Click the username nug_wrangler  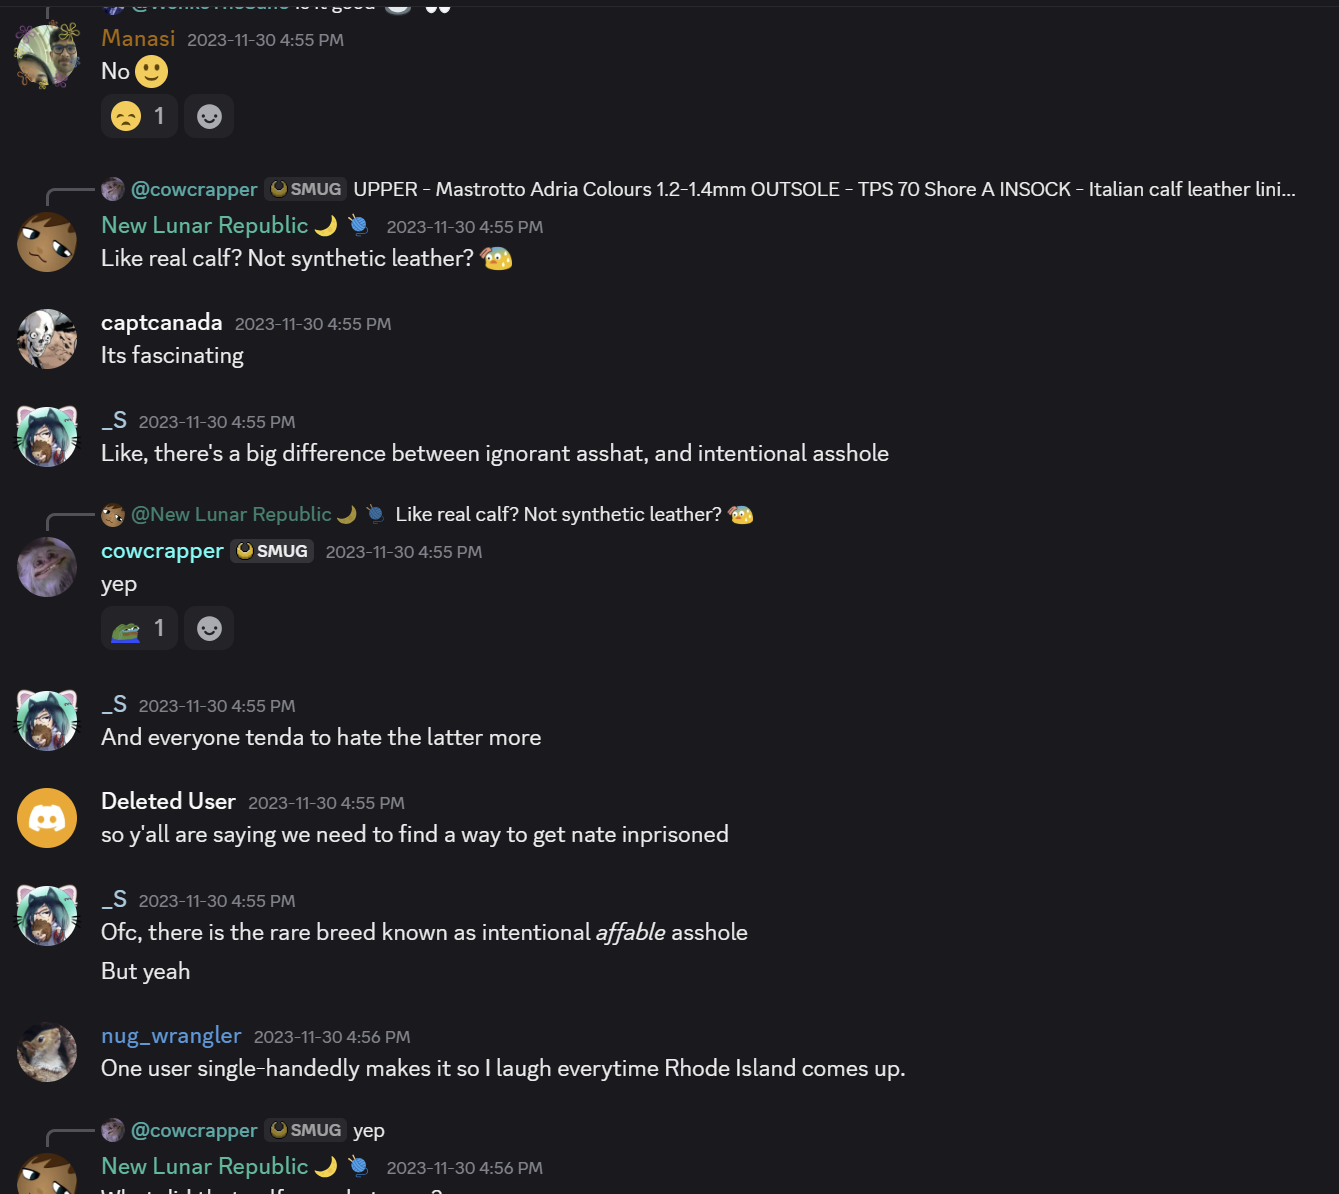pyautogui.click(x=171, y=1036)
